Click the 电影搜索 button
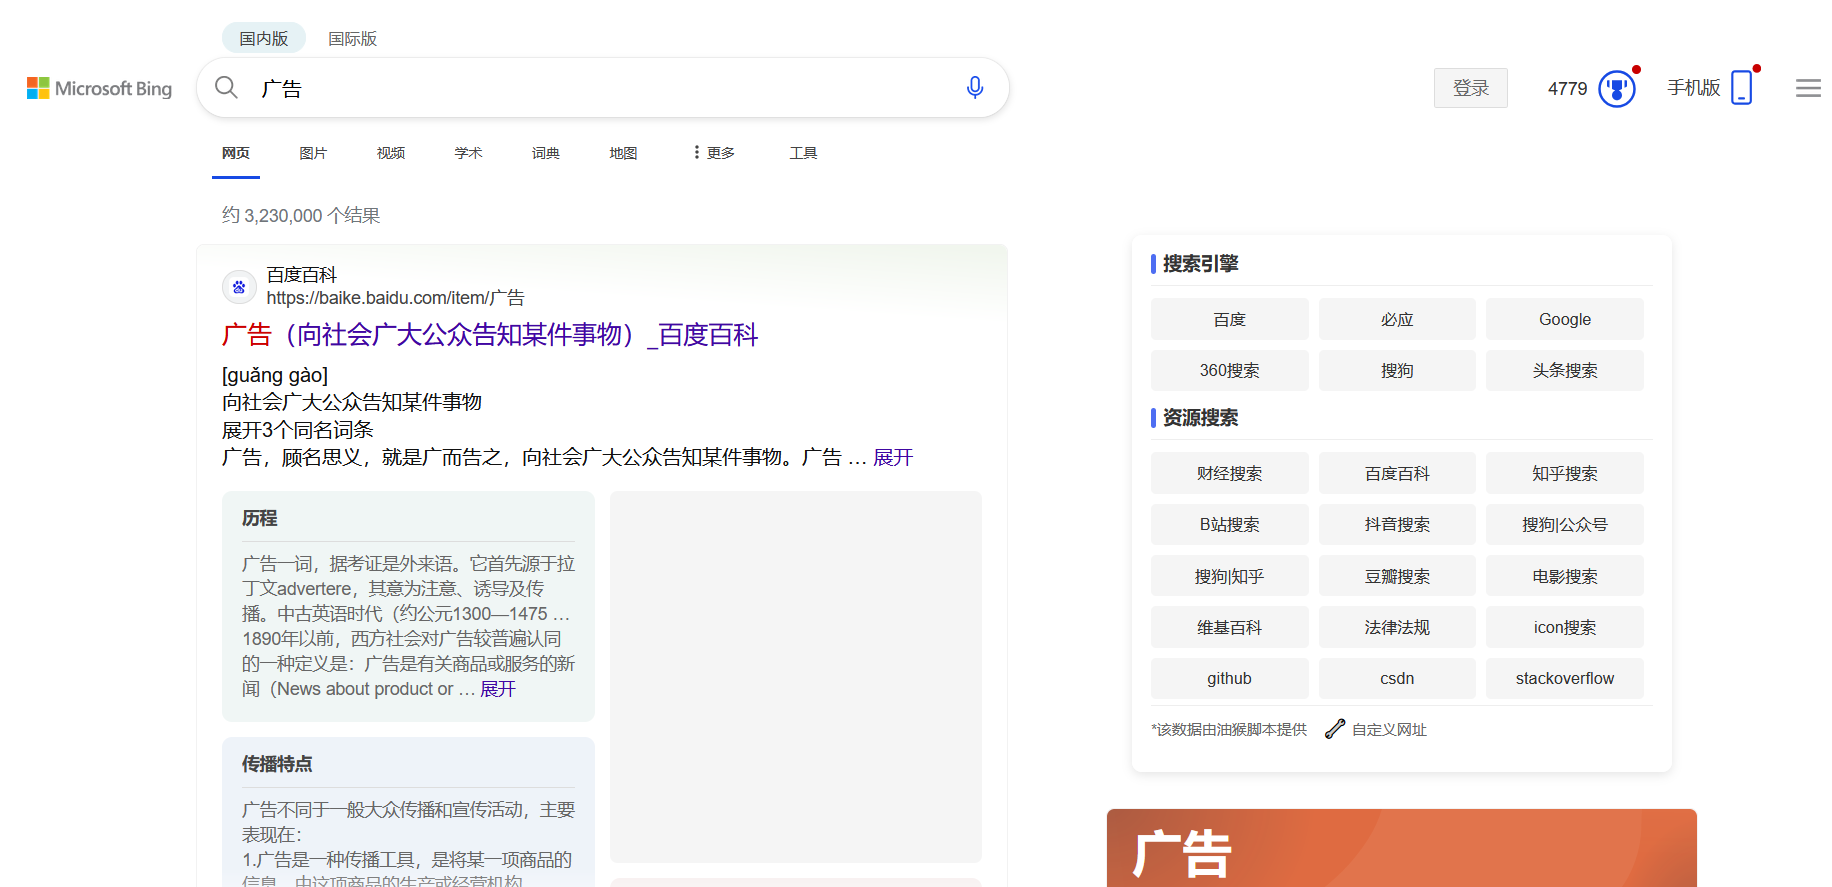 click(x=1565, y=576)
